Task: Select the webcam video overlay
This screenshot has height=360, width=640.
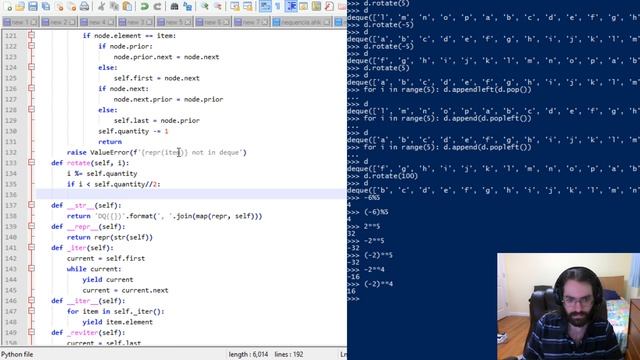Action: (568, 307)
